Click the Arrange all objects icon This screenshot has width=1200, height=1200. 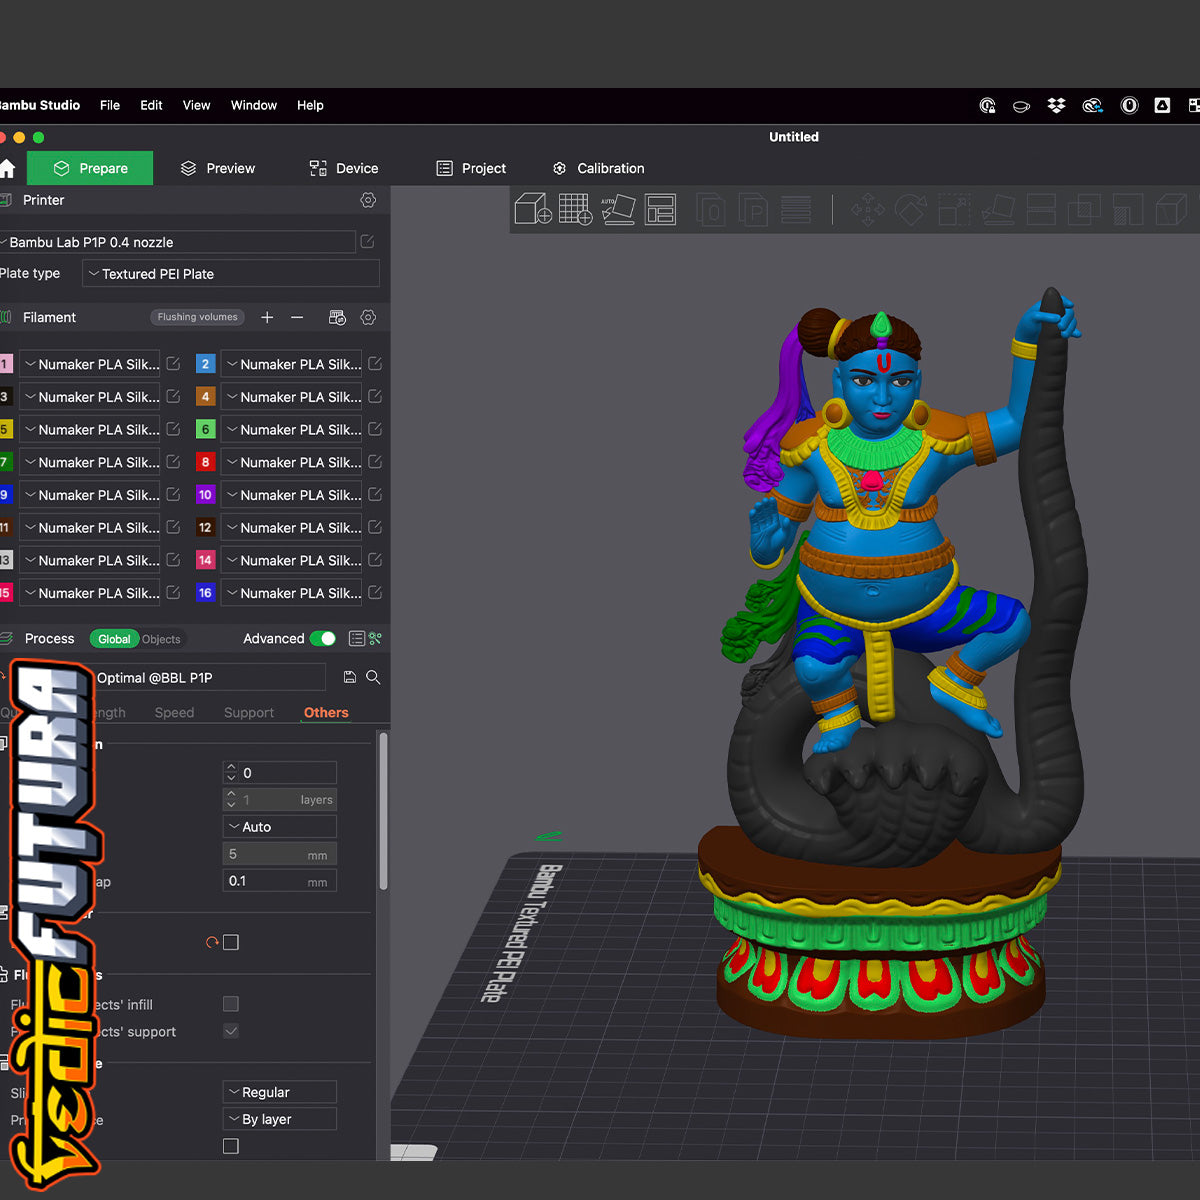660,209
